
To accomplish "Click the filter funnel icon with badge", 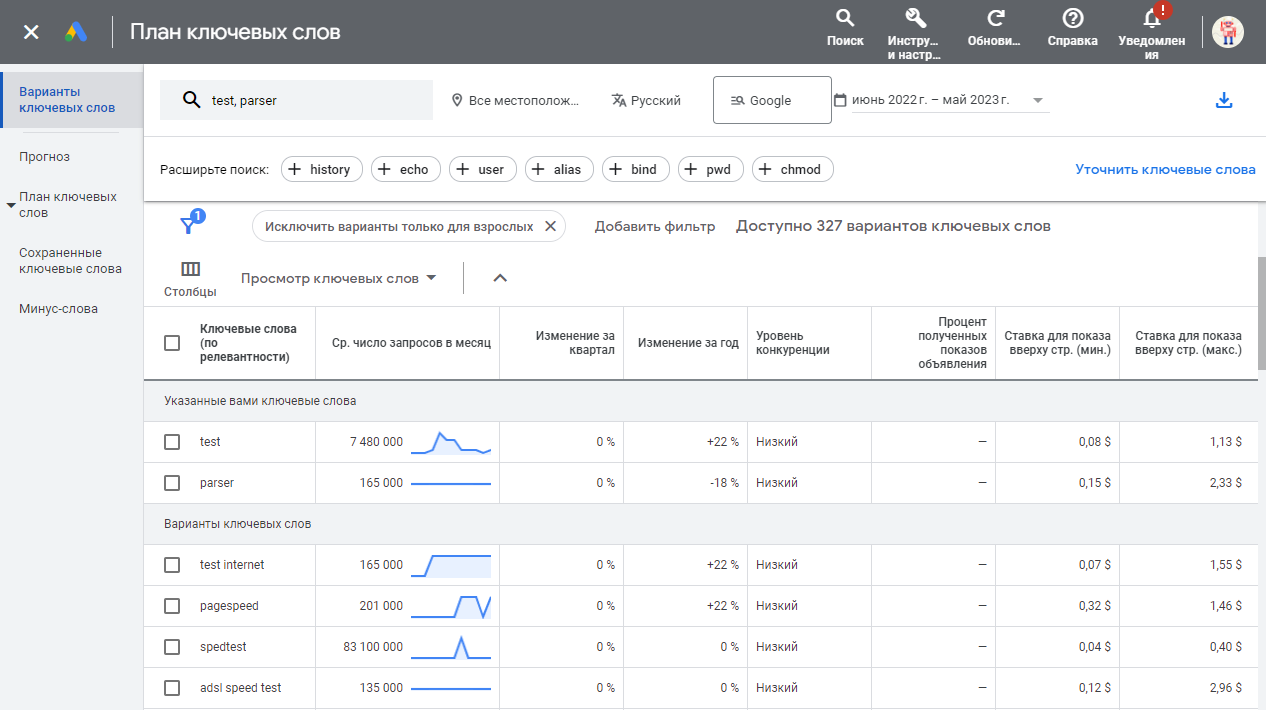I will click(x=189, y=223).
